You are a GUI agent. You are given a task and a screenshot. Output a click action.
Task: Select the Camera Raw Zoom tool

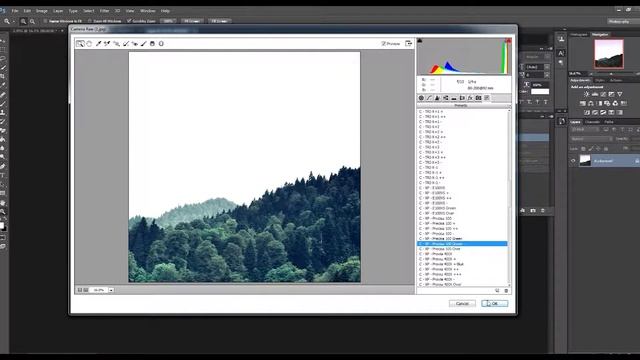click(x=80, y=44)
